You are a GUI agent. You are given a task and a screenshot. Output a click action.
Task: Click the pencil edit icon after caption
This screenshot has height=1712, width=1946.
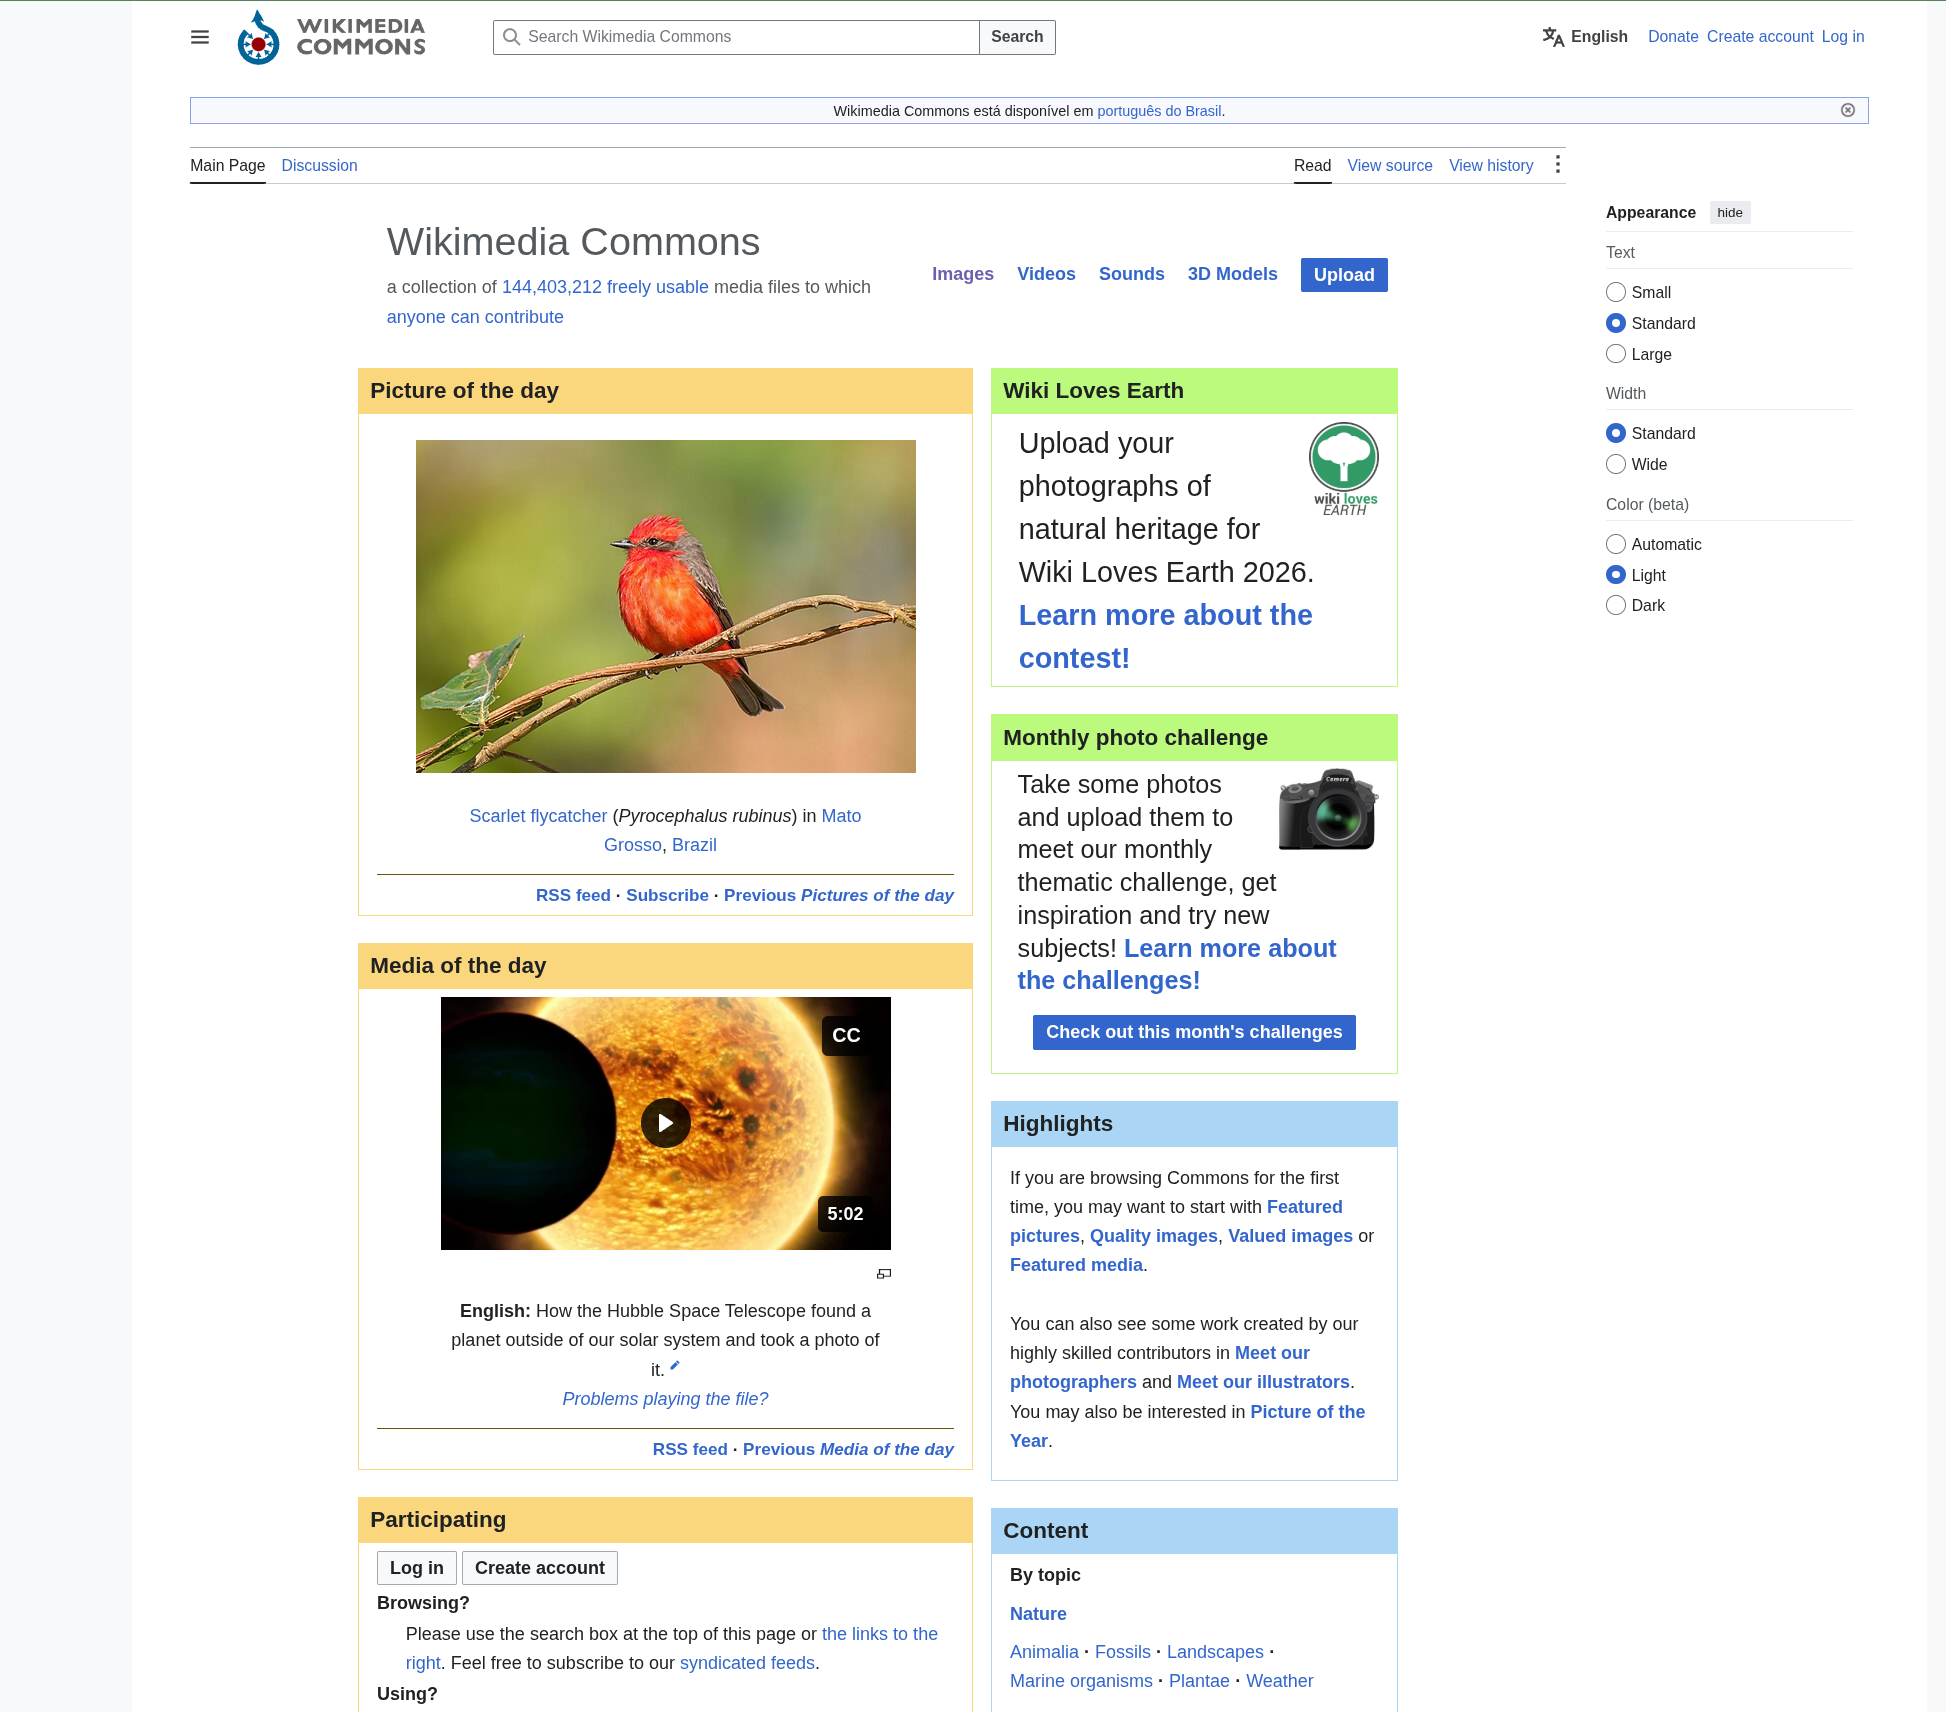(x=675, y=1365)
